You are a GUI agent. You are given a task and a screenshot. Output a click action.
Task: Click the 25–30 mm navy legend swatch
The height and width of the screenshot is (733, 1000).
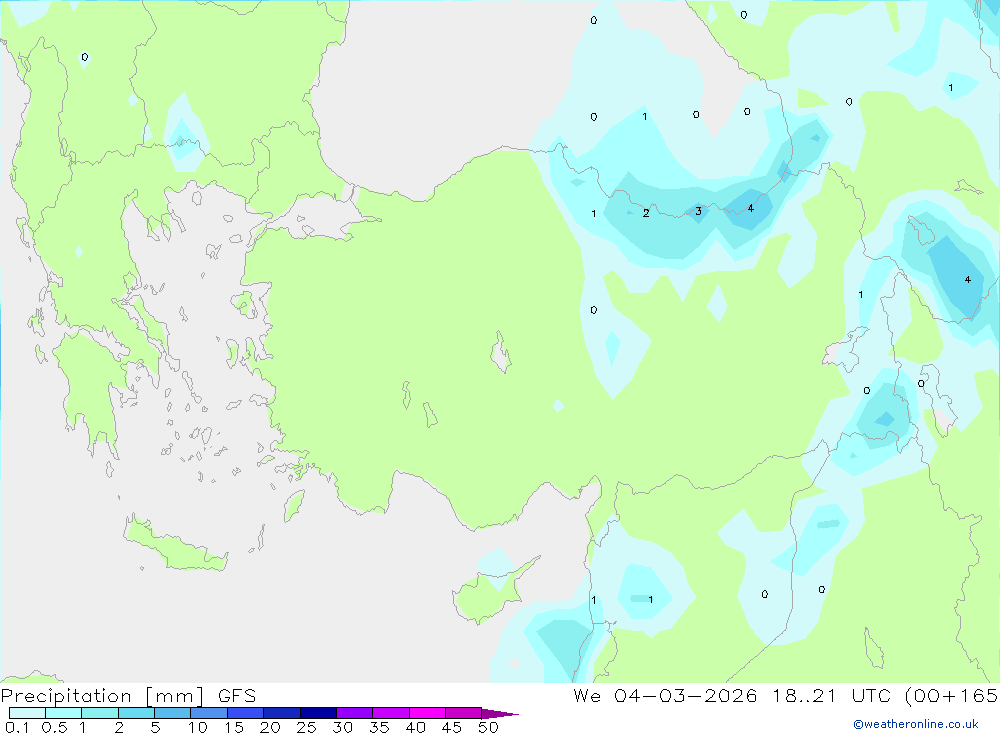[x=318, y=713]
